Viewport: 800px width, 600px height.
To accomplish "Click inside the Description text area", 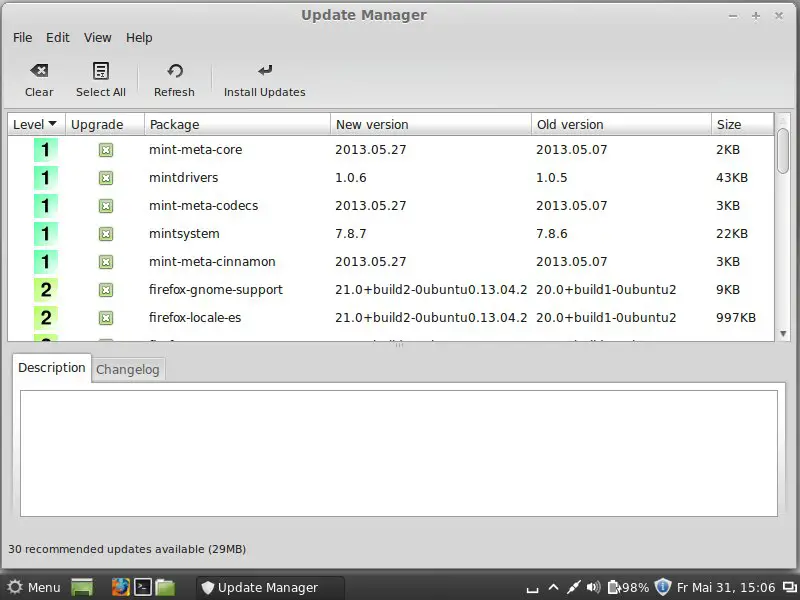I will coord(399,454).
